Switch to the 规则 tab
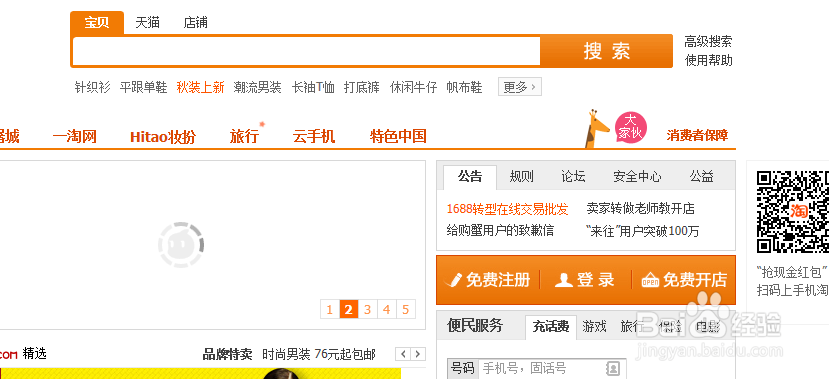Screen dimensions: 829x379 521,177
